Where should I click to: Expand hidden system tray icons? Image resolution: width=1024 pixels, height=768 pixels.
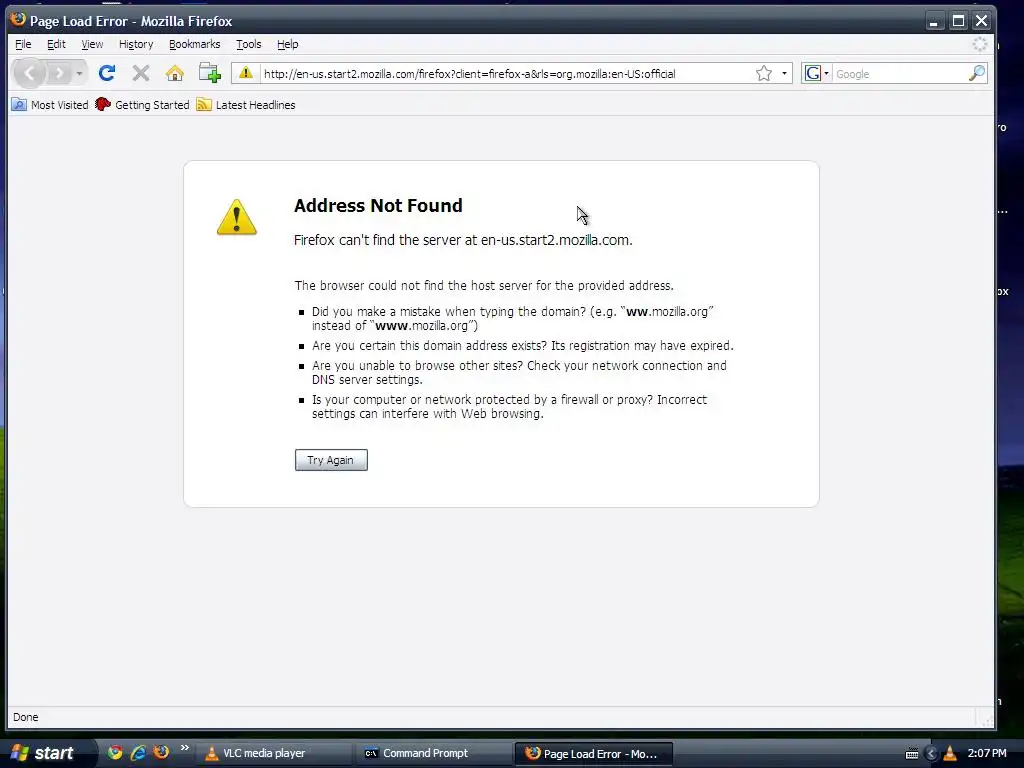click(932, 754)
